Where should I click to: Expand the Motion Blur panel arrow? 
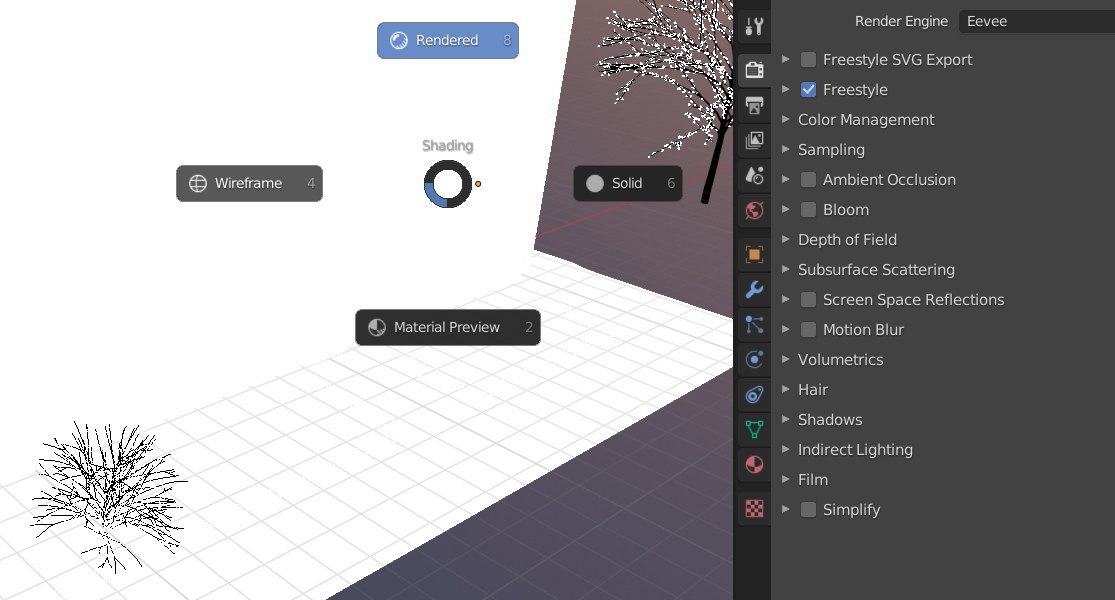tap(786, 329)
